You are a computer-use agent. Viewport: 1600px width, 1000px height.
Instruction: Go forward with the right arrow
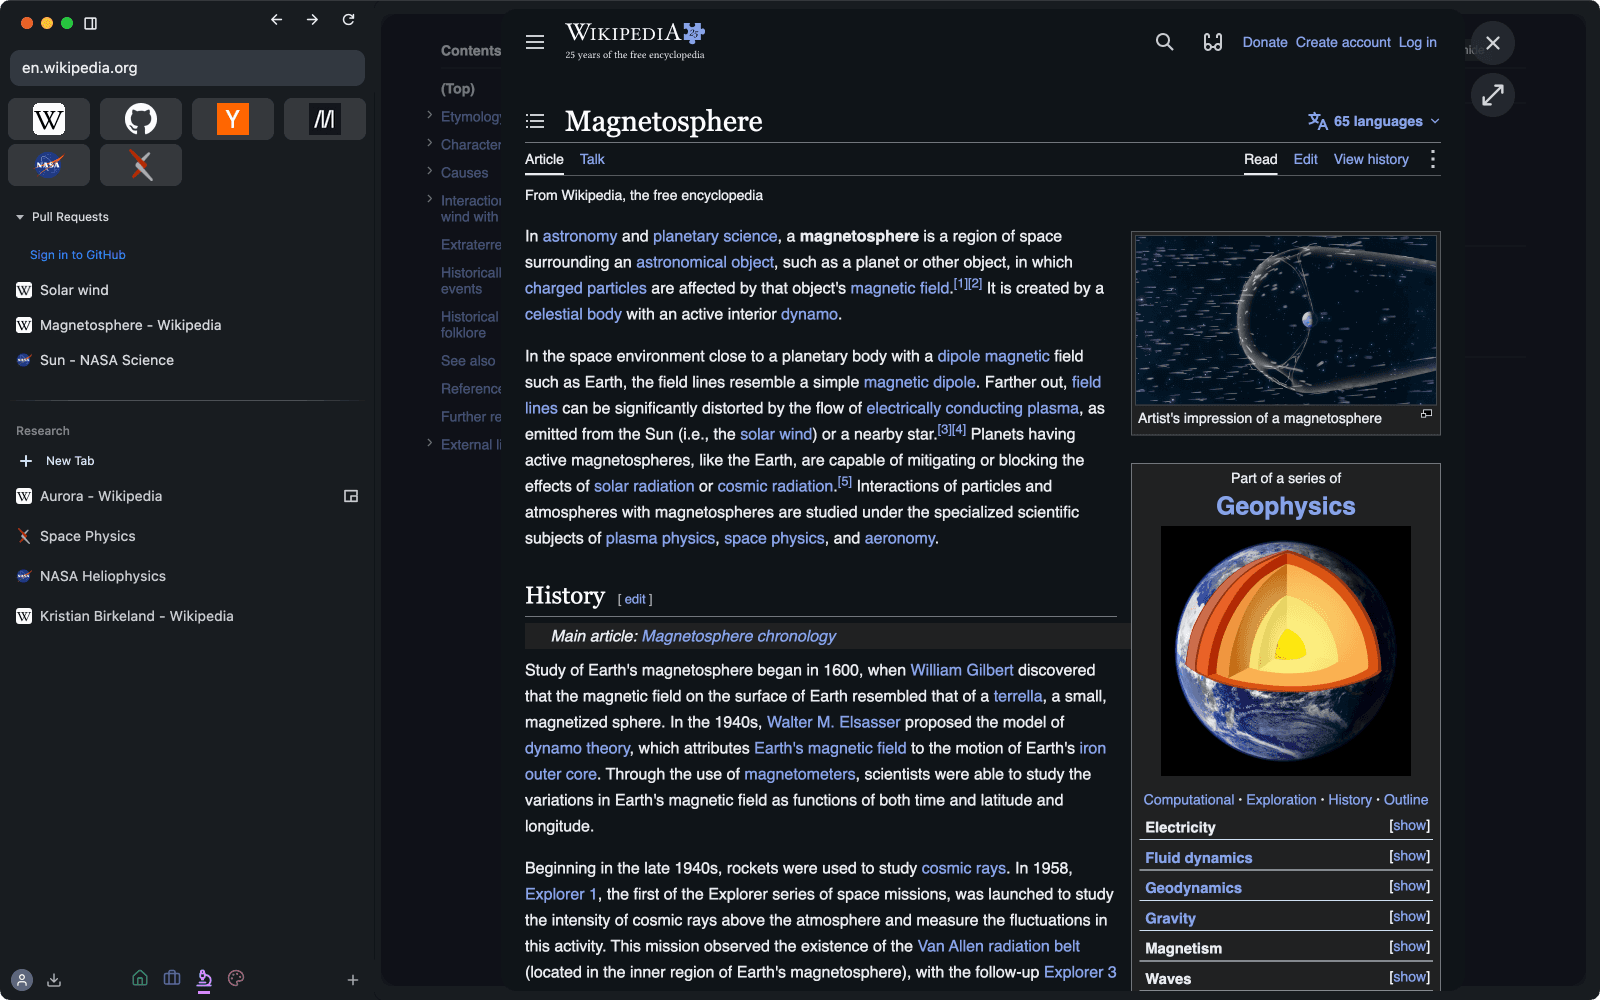[x=313, y=20]
